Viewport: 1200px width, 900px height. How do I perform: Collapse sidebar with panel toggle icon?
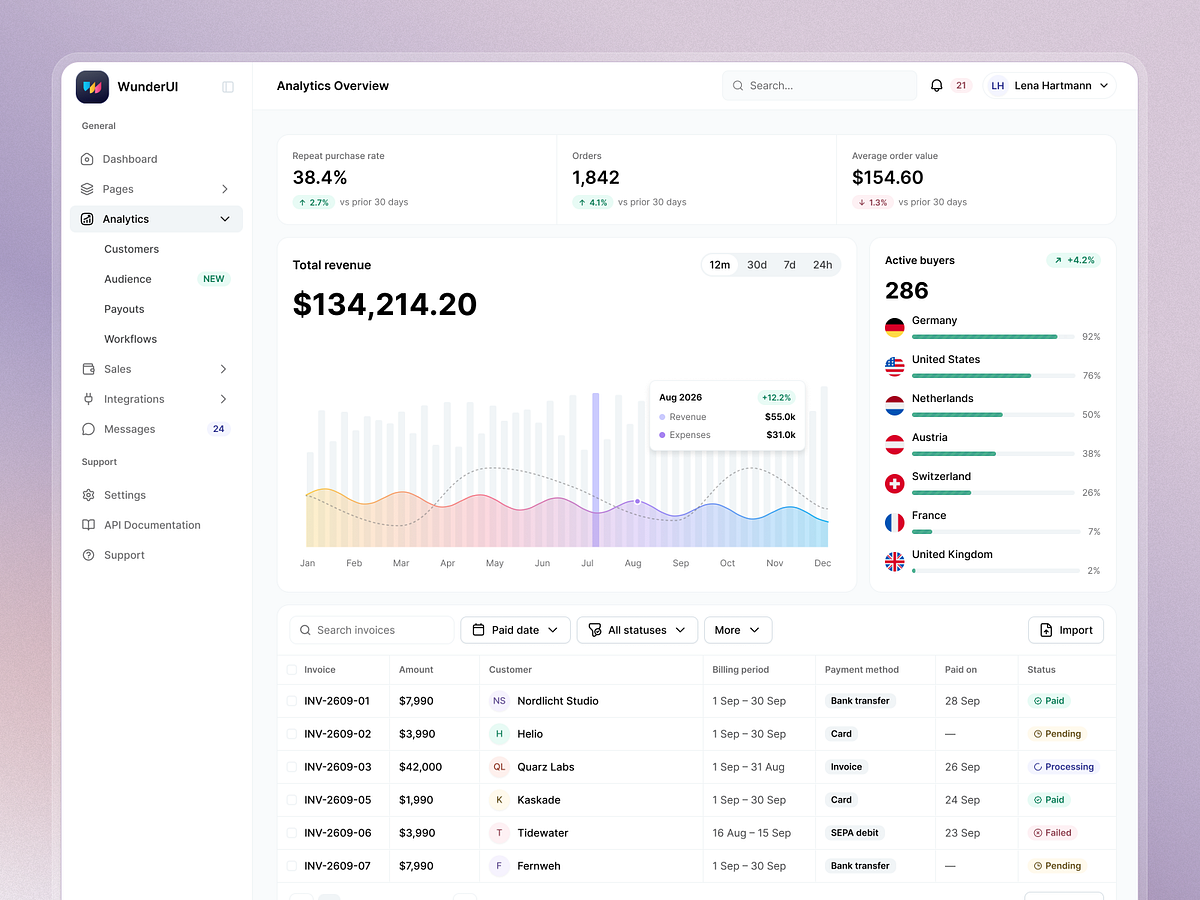pyautogui.click(x=228, y=87)
